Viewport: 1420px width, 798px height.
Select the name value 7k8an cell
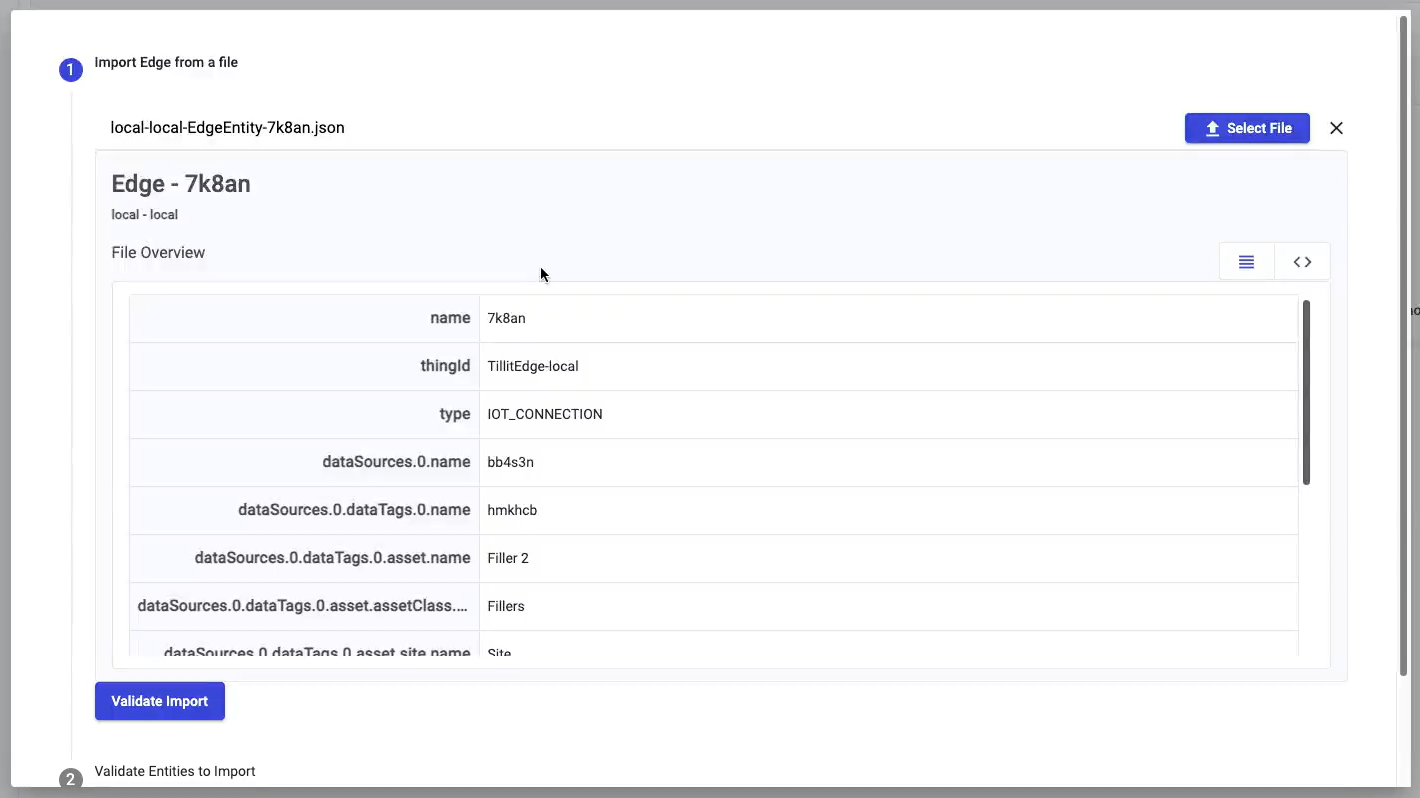click(x=506, y=318)
